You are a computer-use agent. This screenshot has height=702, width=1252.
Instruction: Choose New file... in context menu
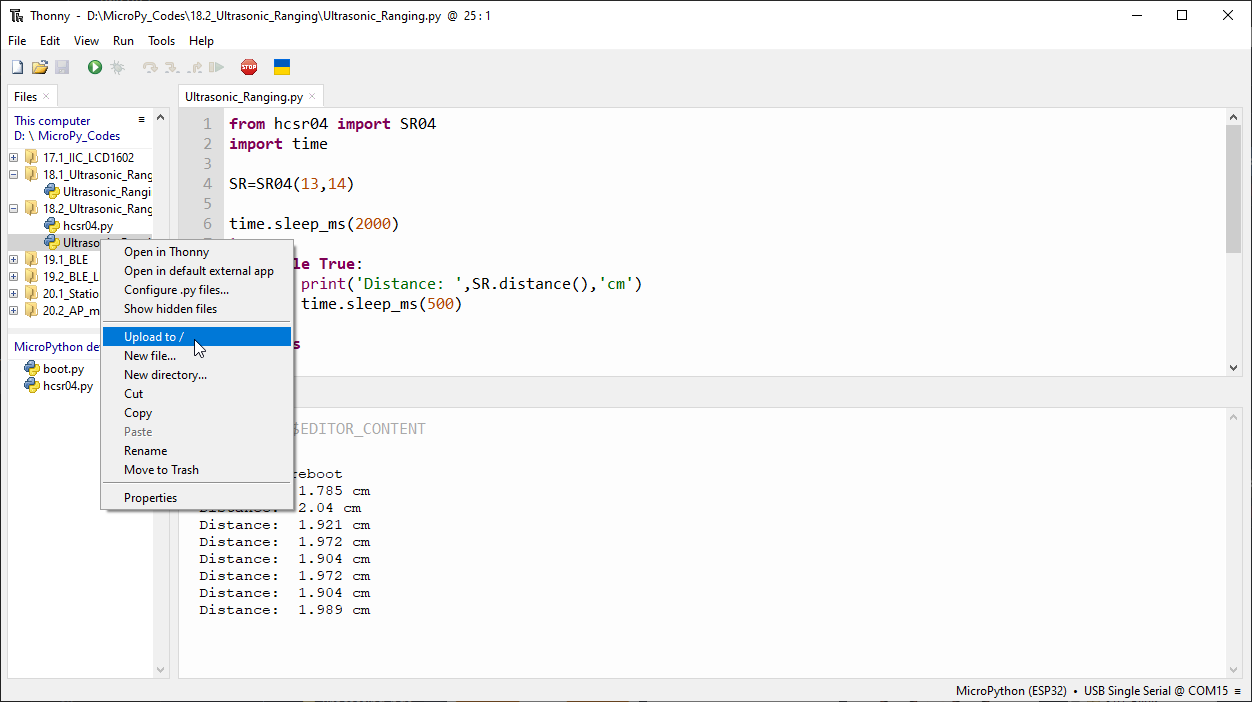pos(197,356)
